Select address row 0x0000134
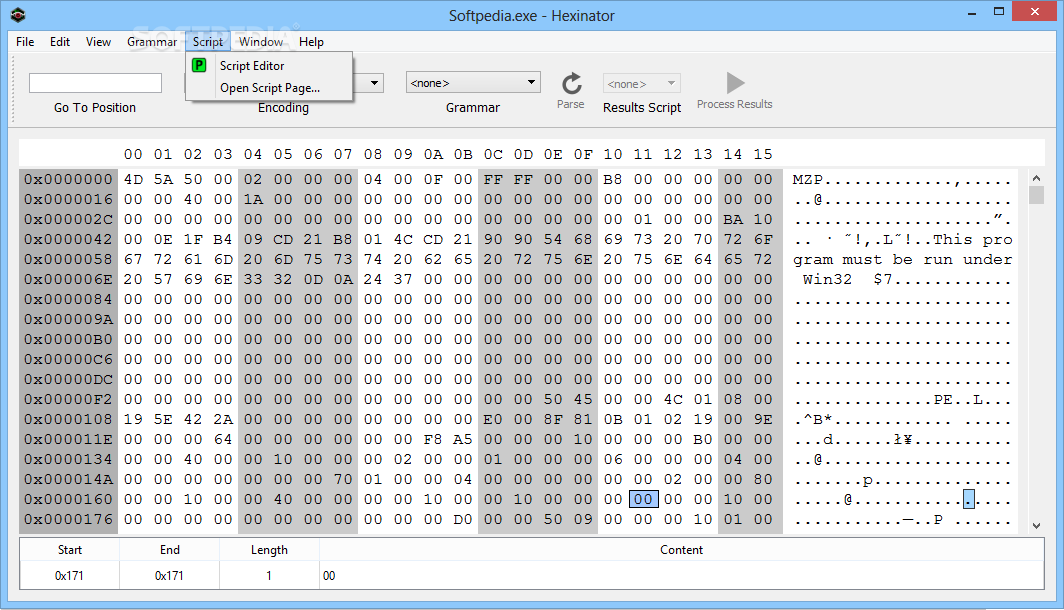The width and height of the screenshot is (1064, 610). [x=68, y=459]
